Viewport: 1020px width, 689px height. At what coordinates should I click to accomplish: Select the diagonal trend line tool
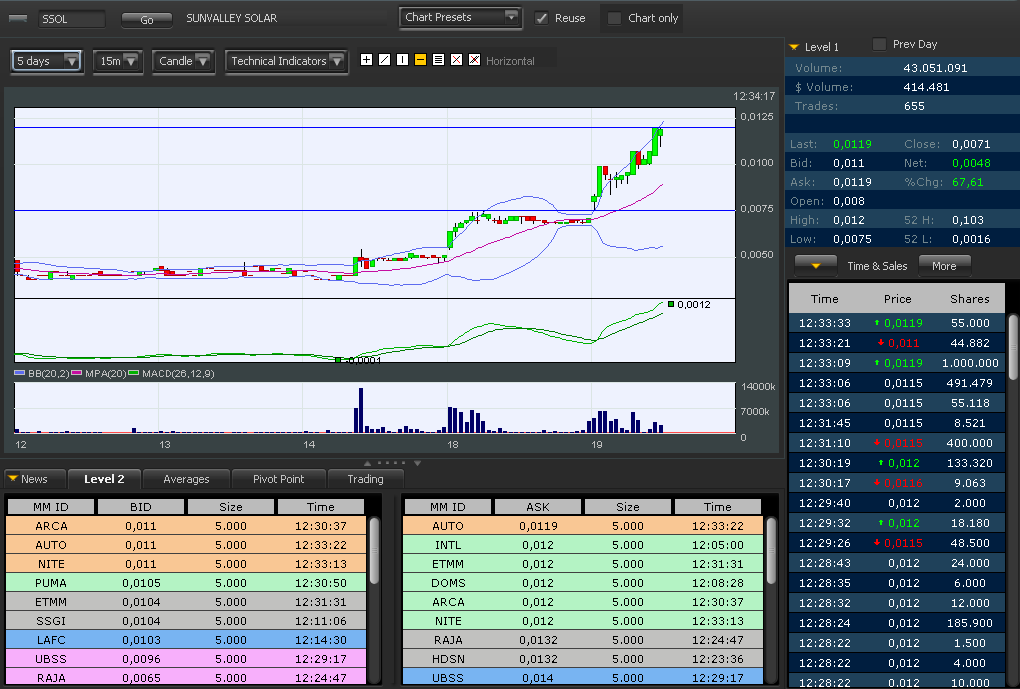(x=384, y=60)
